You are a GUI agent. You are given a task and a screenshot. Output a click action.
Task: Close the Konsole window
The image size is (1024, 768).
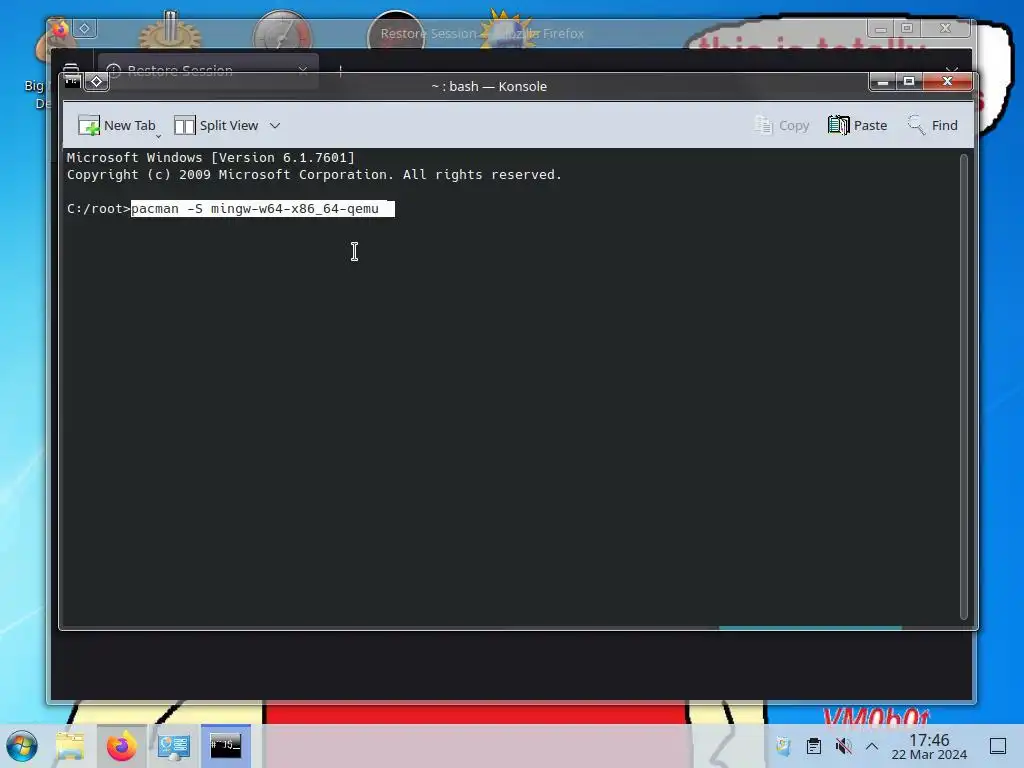pos(947,82)
